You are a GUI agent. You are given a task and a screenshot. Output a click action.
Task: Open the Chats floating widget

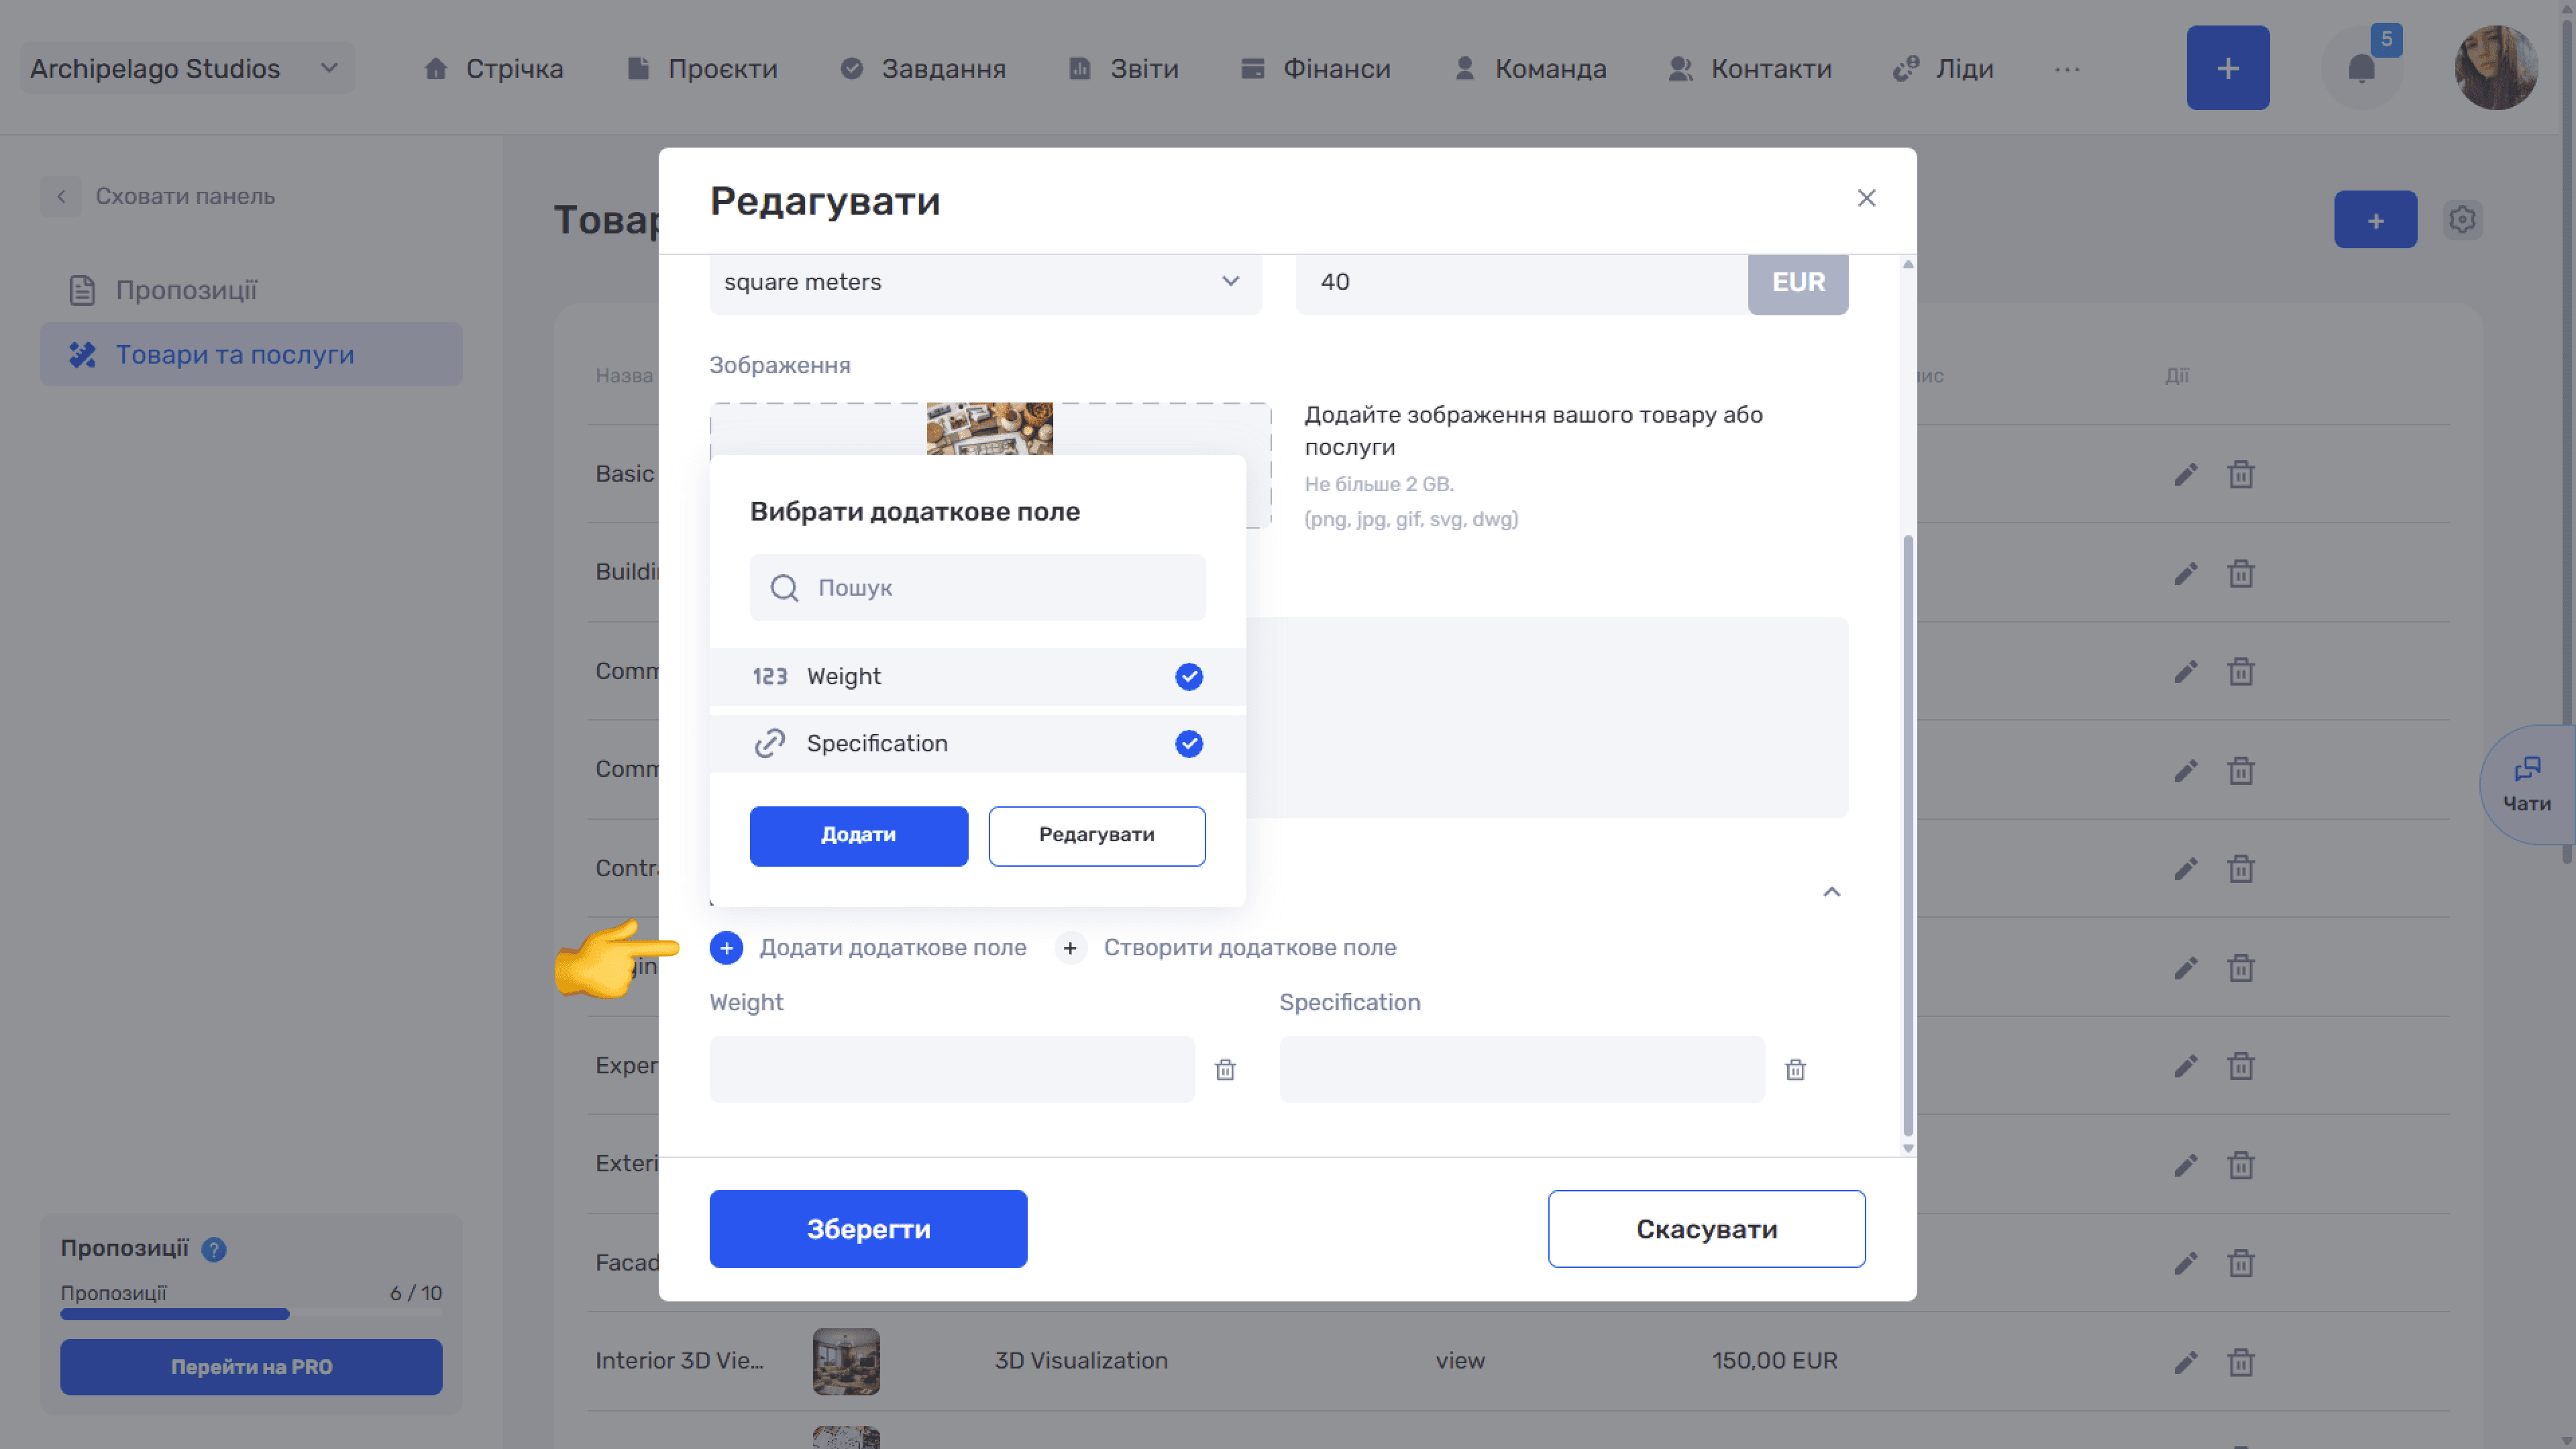click(2527, 785)
